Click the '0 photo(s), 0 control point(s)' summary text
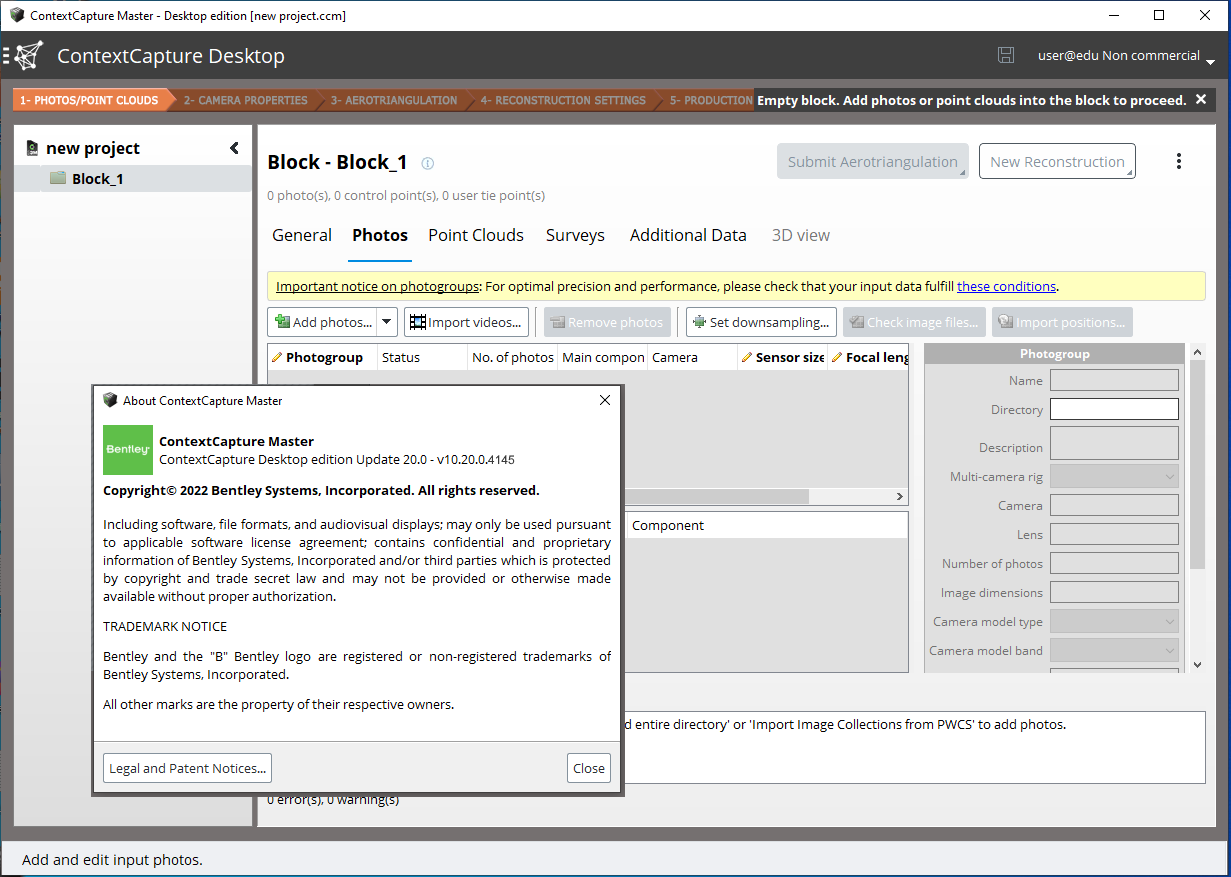The image size is (1231, 877). (406, 195)
